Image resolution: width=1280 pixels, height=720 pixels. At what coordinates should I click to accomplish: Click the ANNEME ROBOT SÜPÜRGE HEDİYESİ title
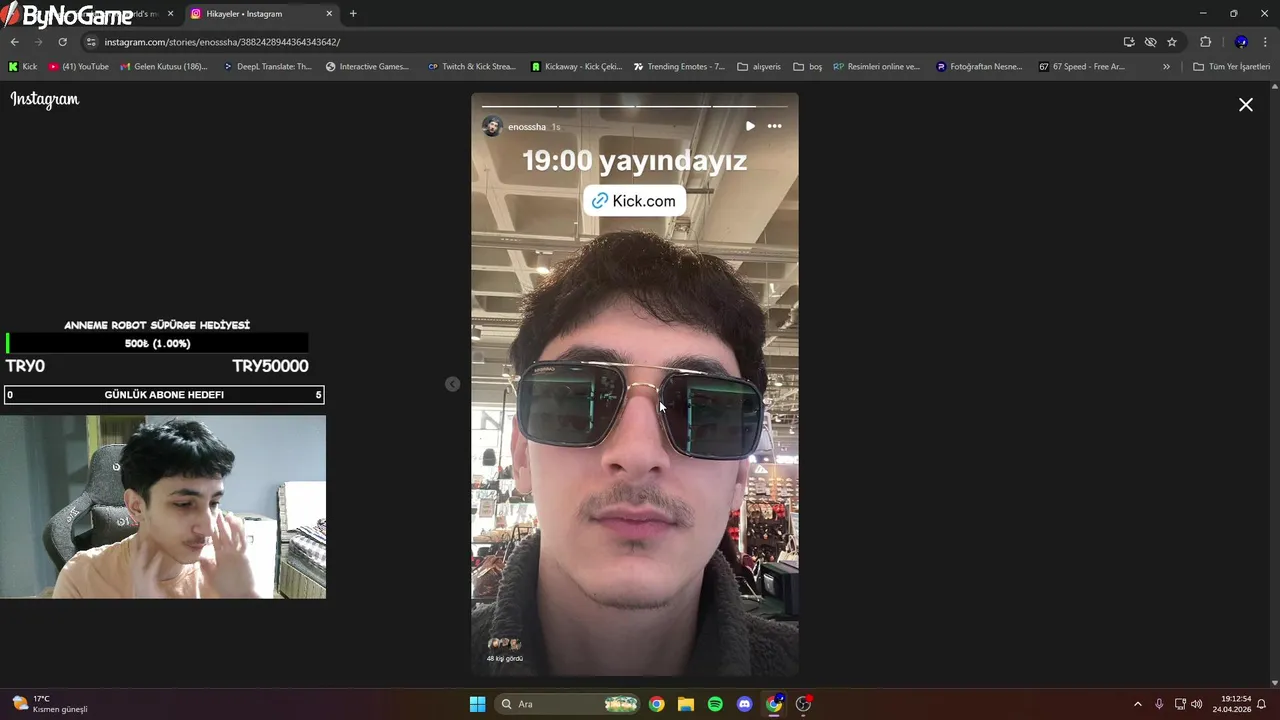pyautogui.click(x=157, y=325)
